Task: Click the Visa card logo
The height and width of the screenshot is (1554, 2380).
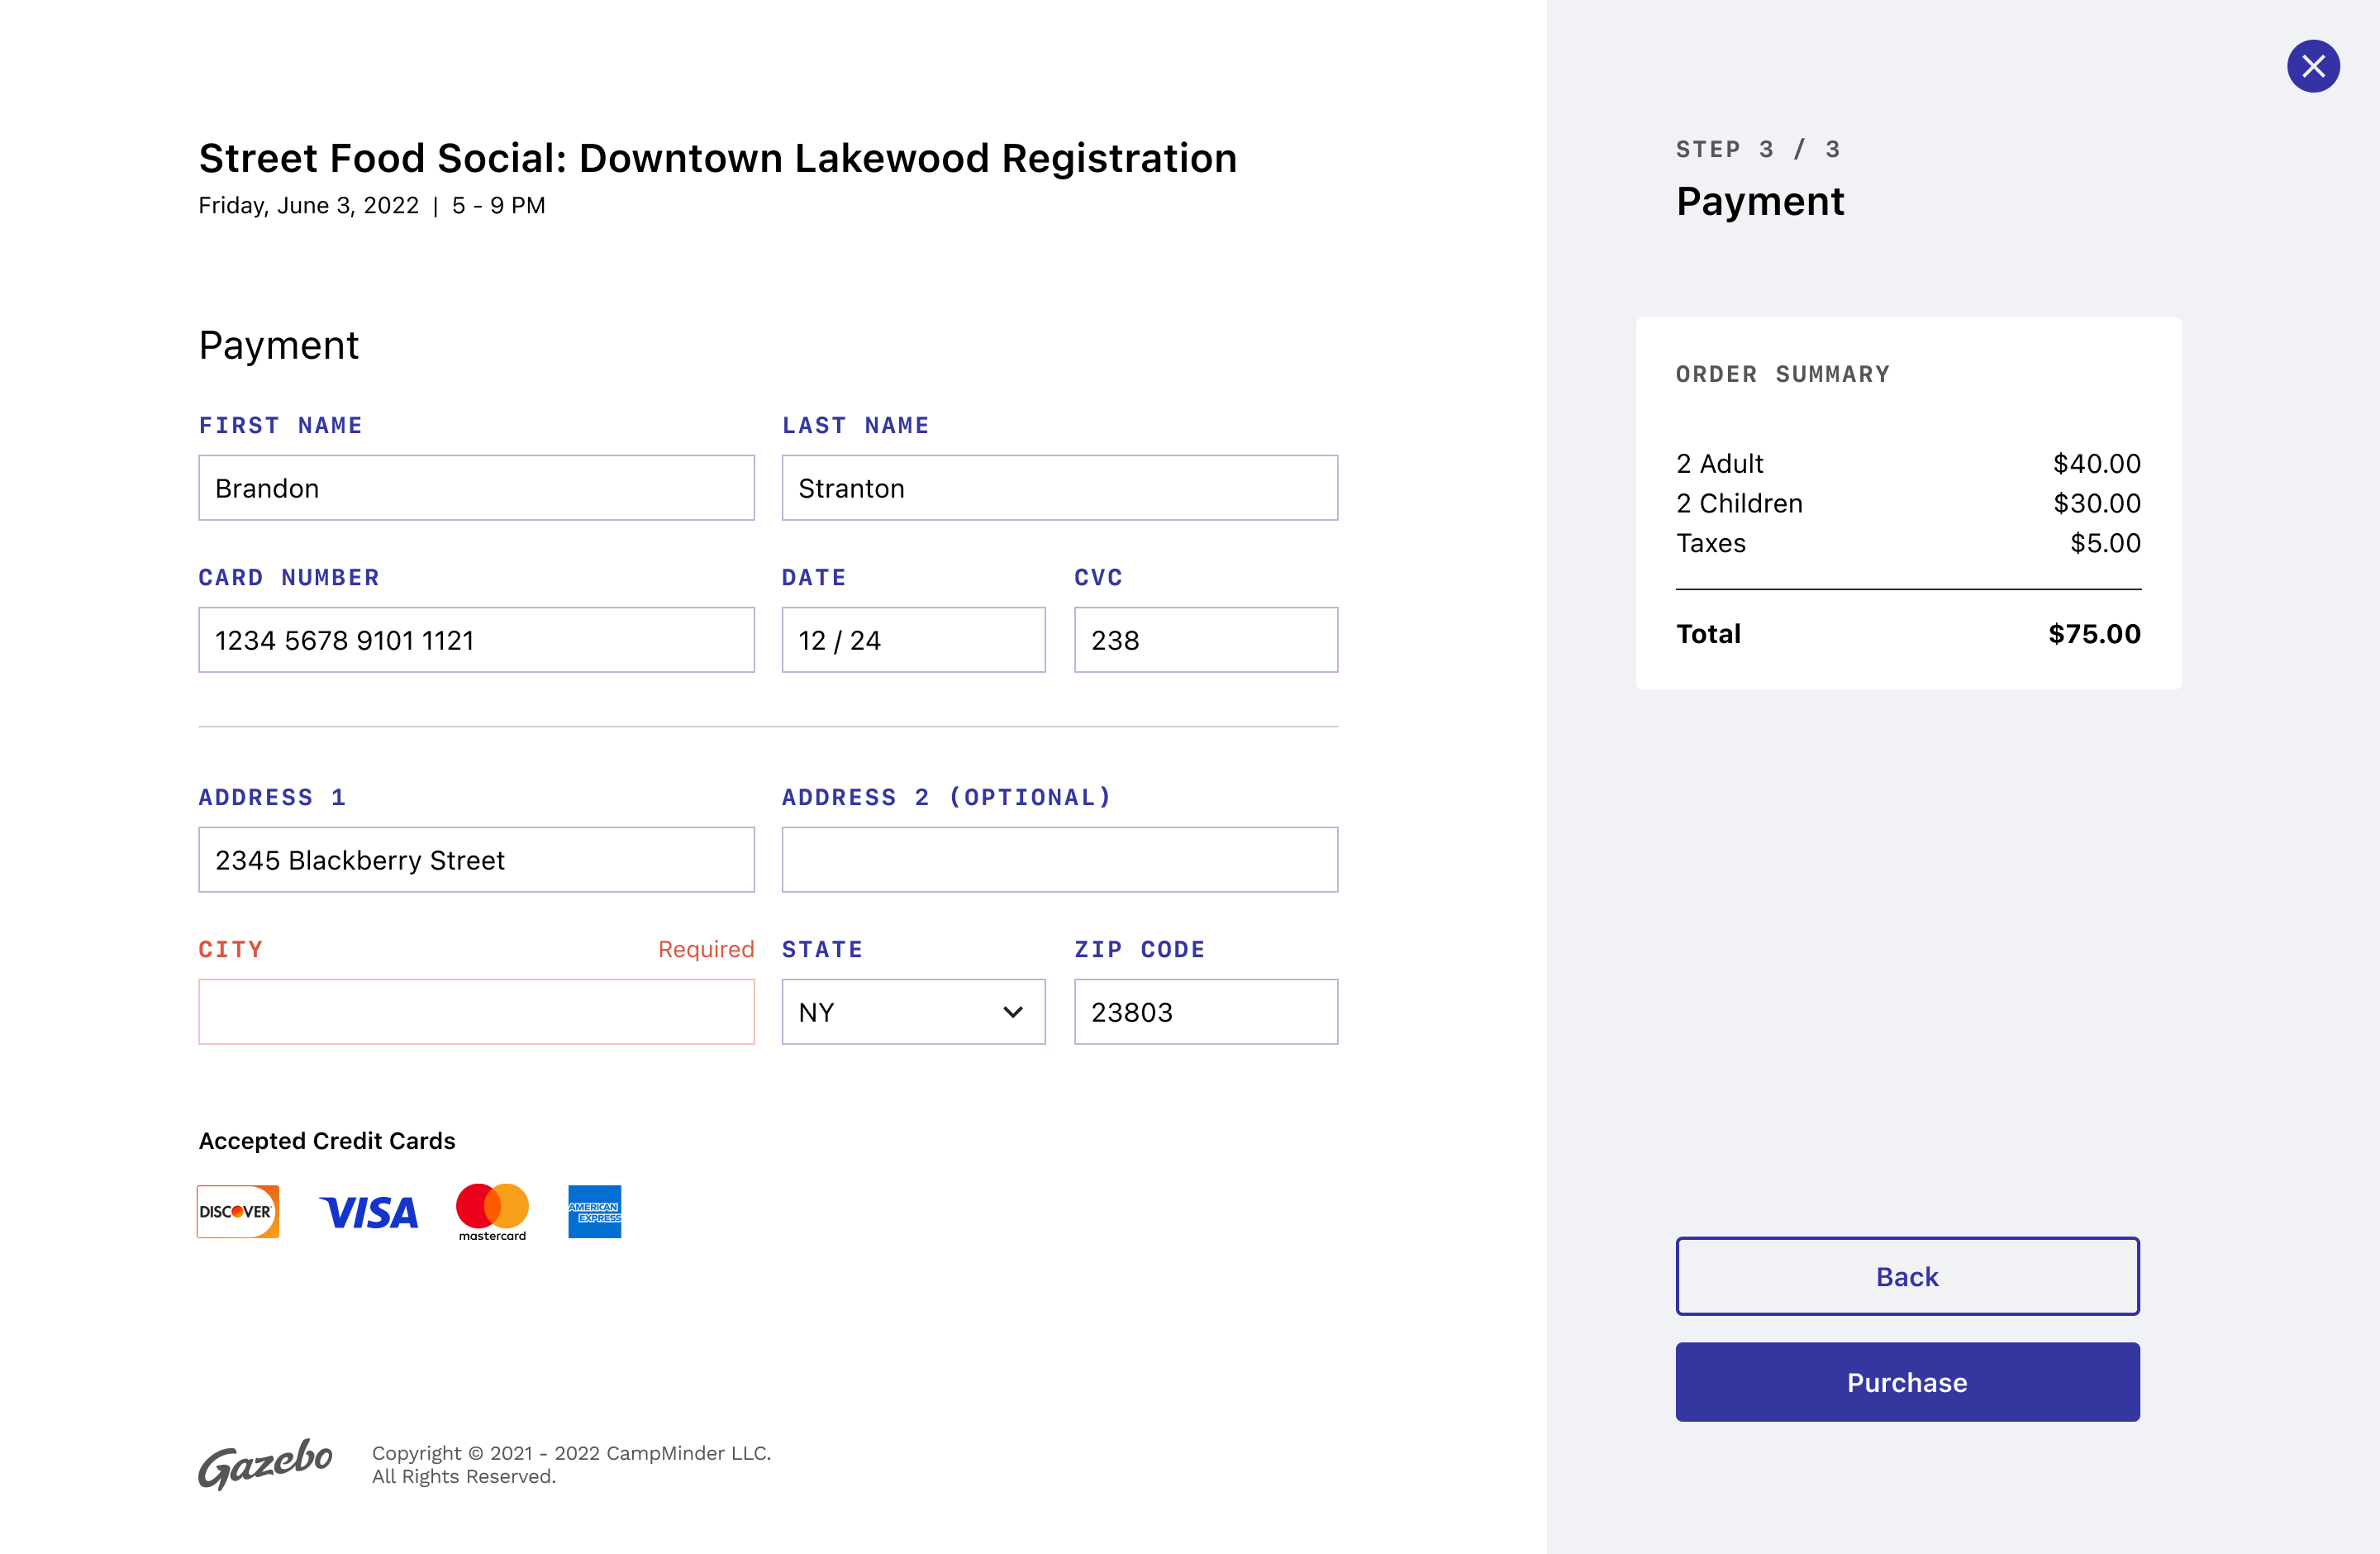Action: (x=369, y=1212)
